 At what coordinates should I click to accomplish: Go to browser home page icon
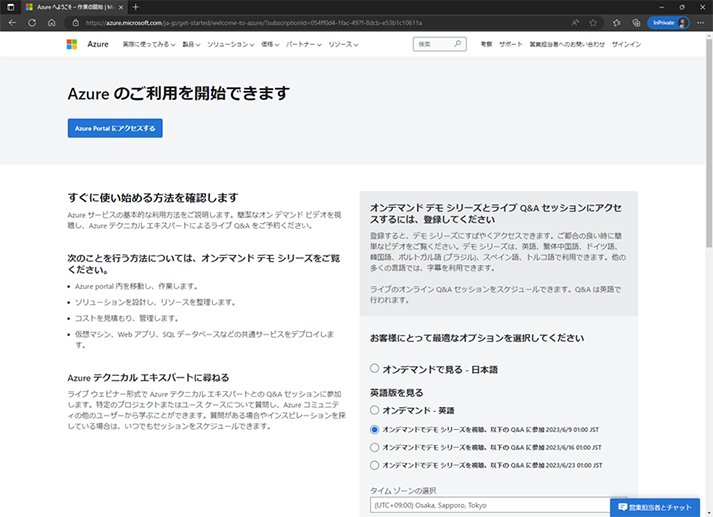point(52,23)
